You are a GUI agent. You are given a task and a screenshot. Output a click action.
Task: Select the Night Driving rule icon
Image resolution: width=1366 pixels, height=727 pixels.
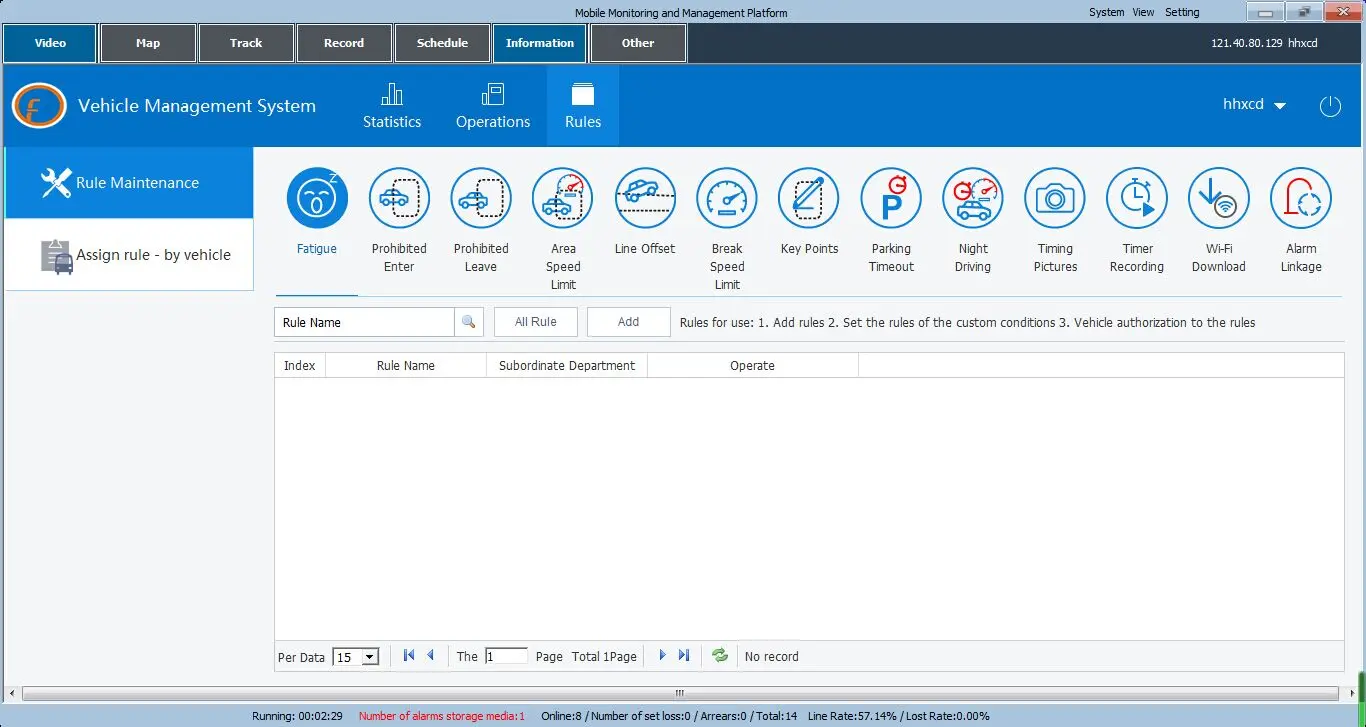973,199
